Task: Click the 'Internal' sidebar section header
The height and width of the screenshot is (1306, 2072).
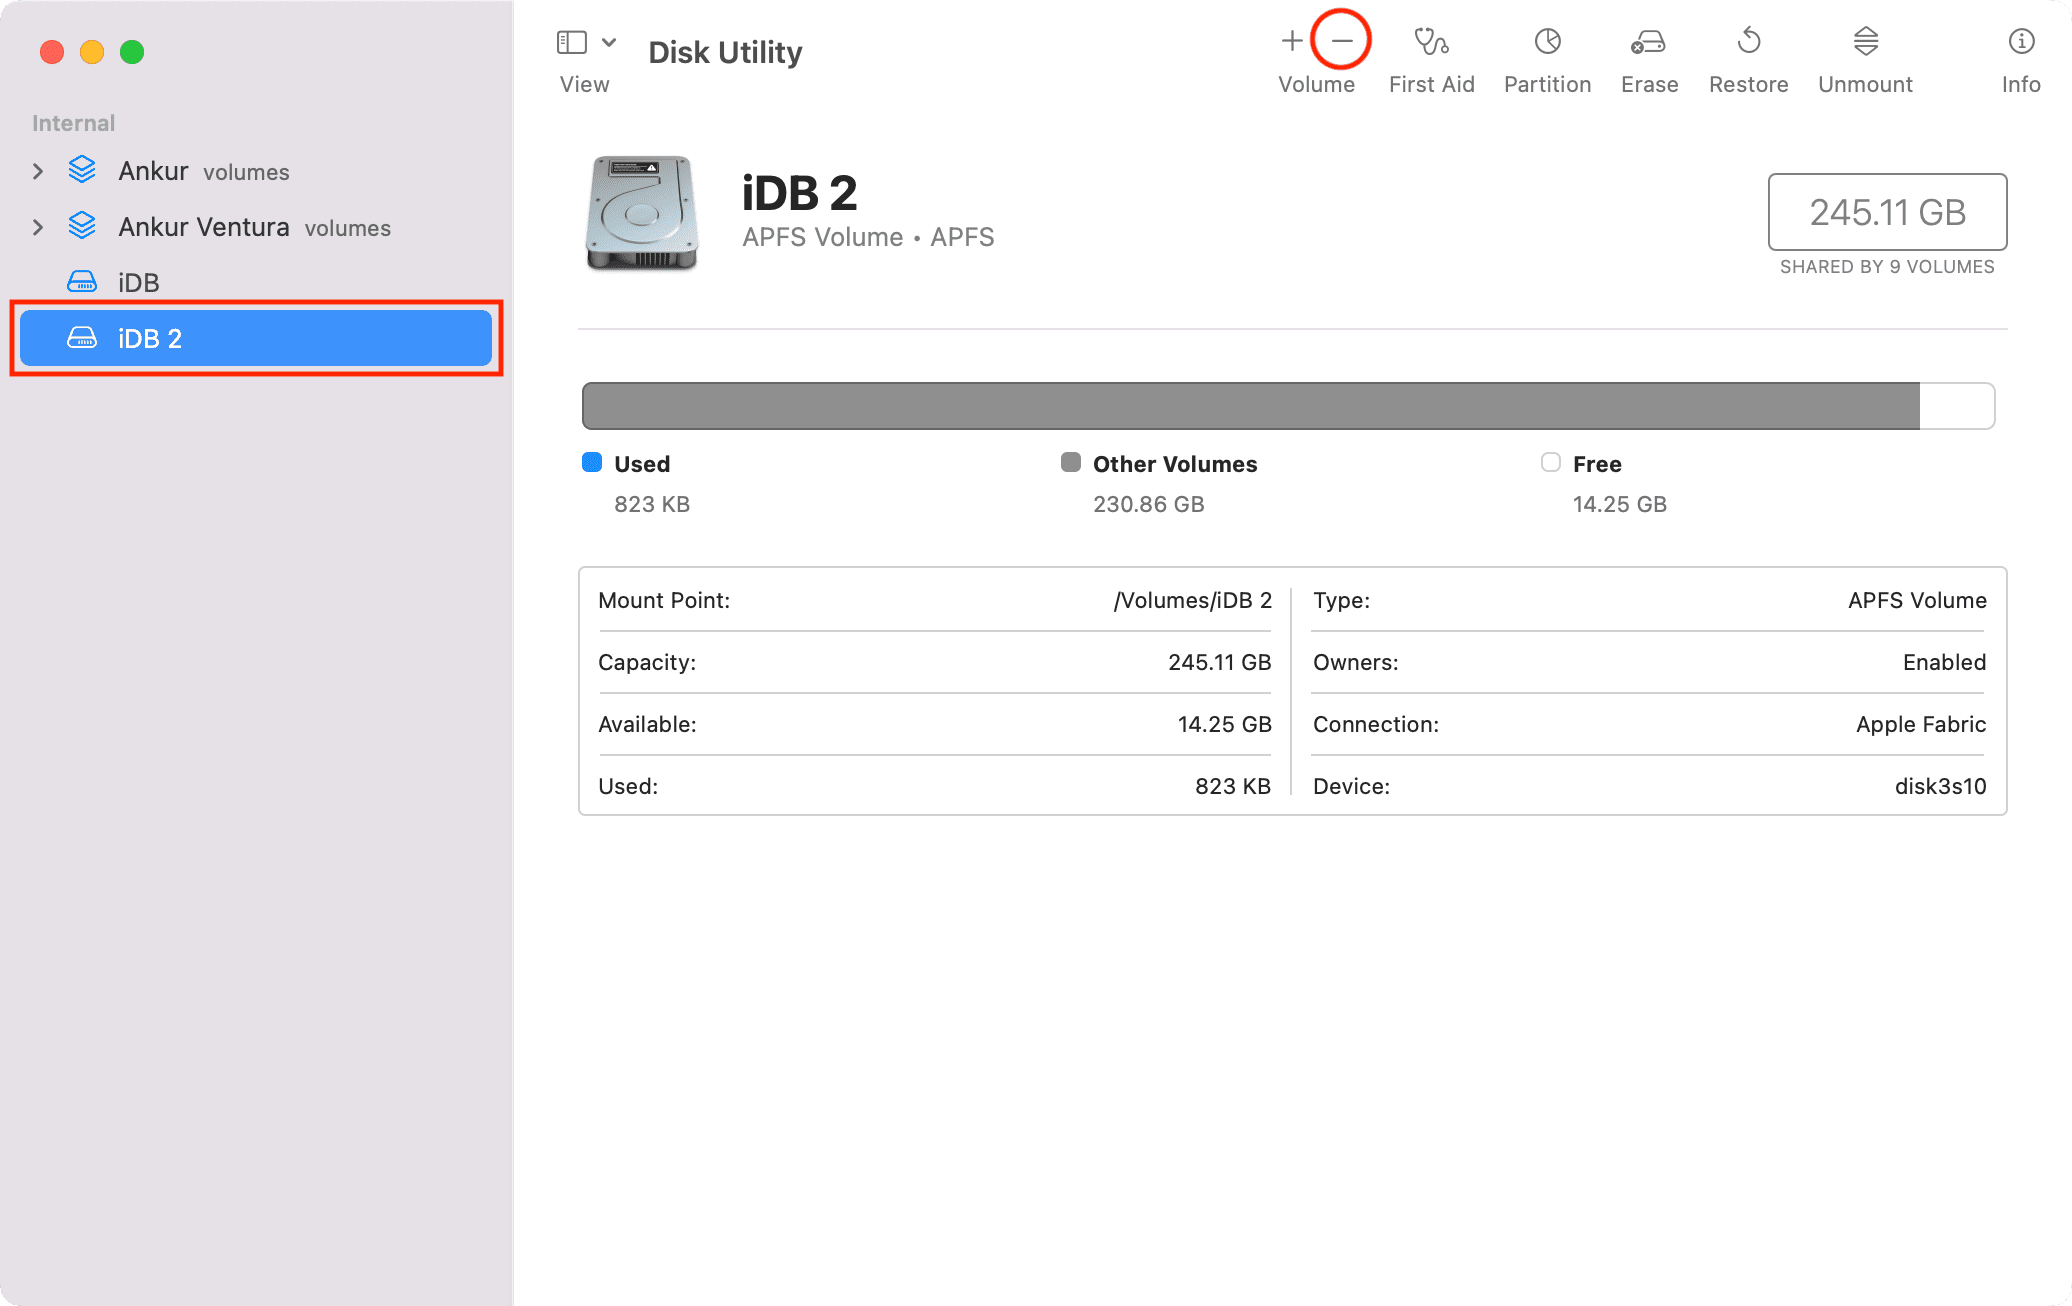Action: click(73, 123)
